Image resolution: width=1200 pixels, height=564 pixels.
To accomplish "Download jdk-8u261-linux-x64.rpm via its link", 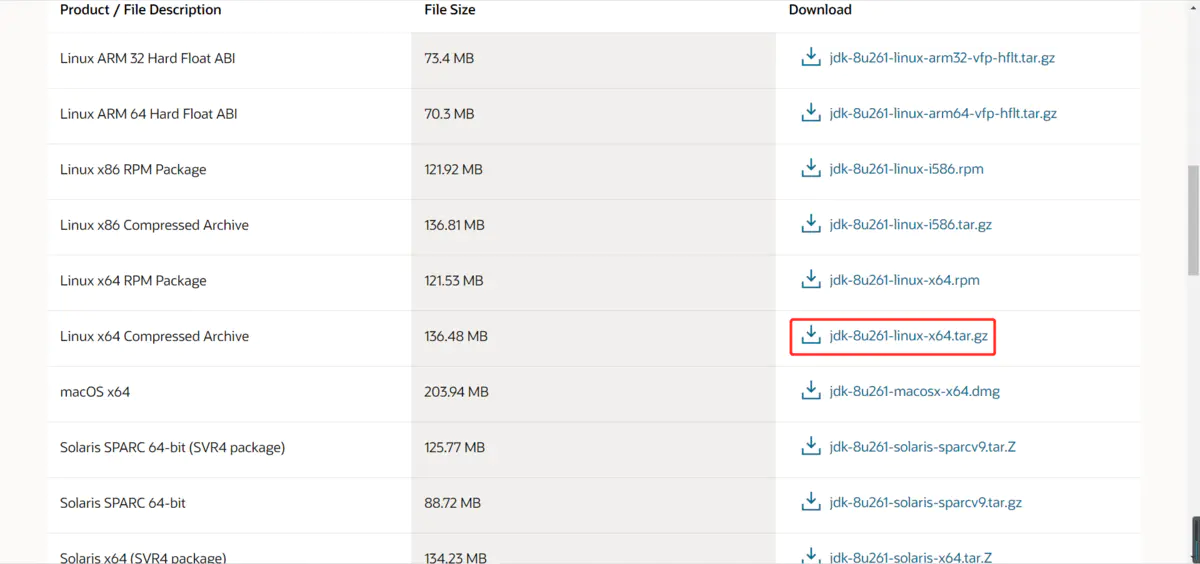I will (904, 281).
